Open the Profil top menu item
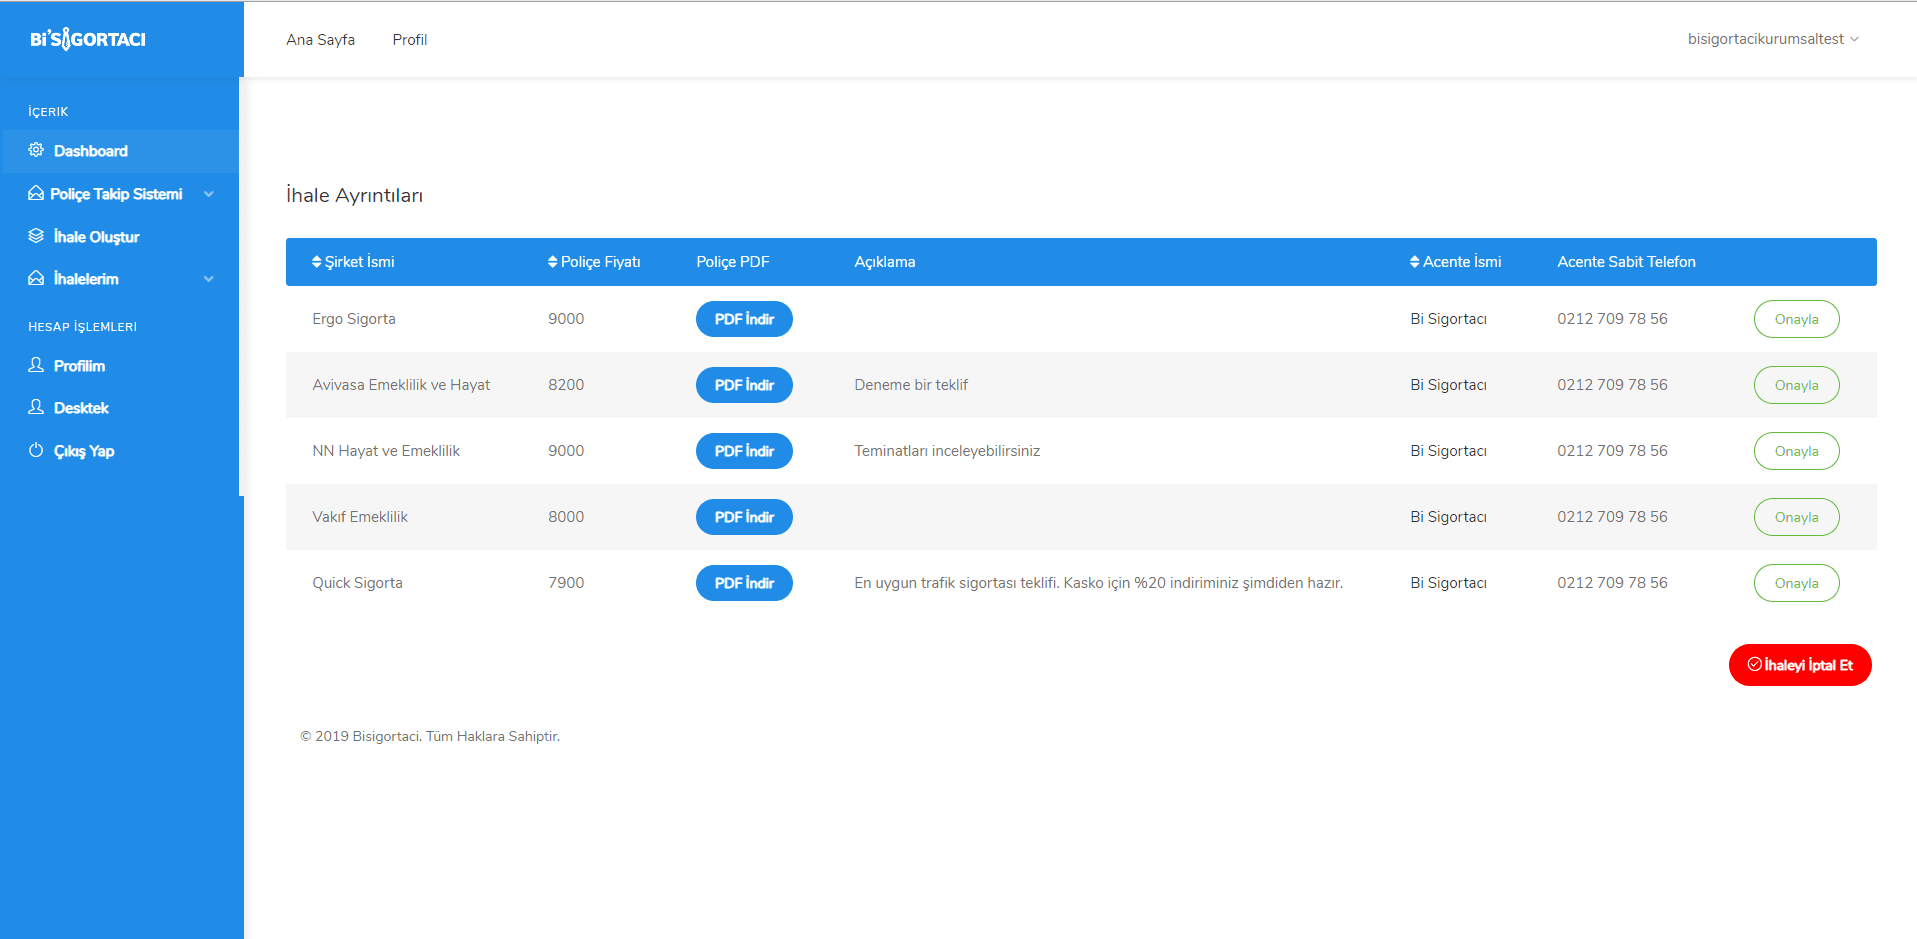This screenshot has height=939, width=1917. point(409,40)
